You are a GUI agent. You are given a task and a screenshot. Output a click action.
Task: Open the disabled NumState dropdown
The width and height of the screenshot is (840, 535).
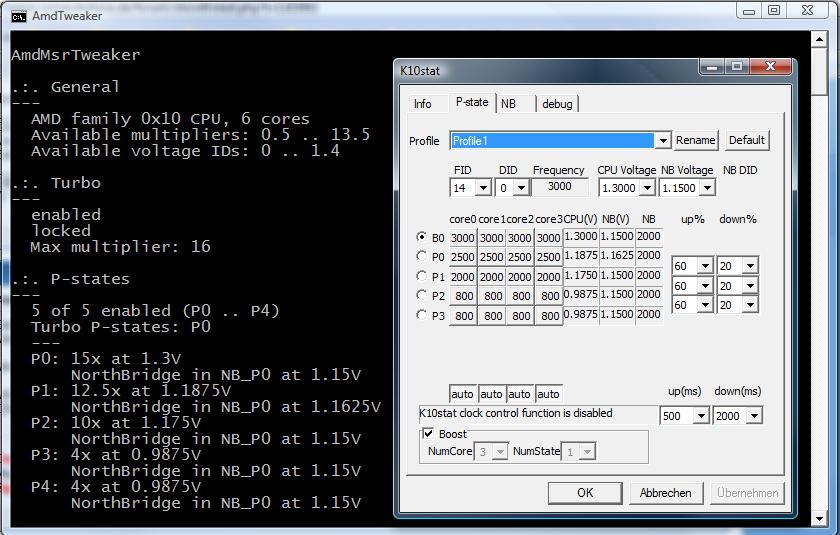click(587, 451)
